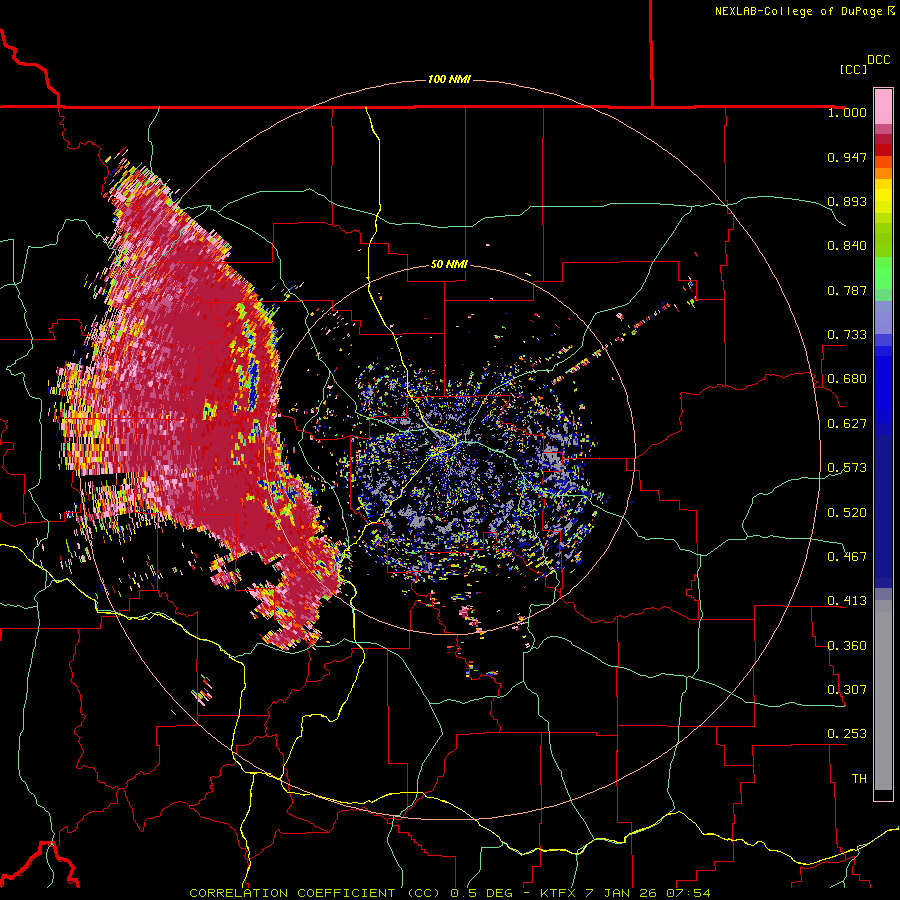The width and height of the screenshot is (900, 900).
Task: Click the gray segment of the color bar
Action: (x=883, y=695)
